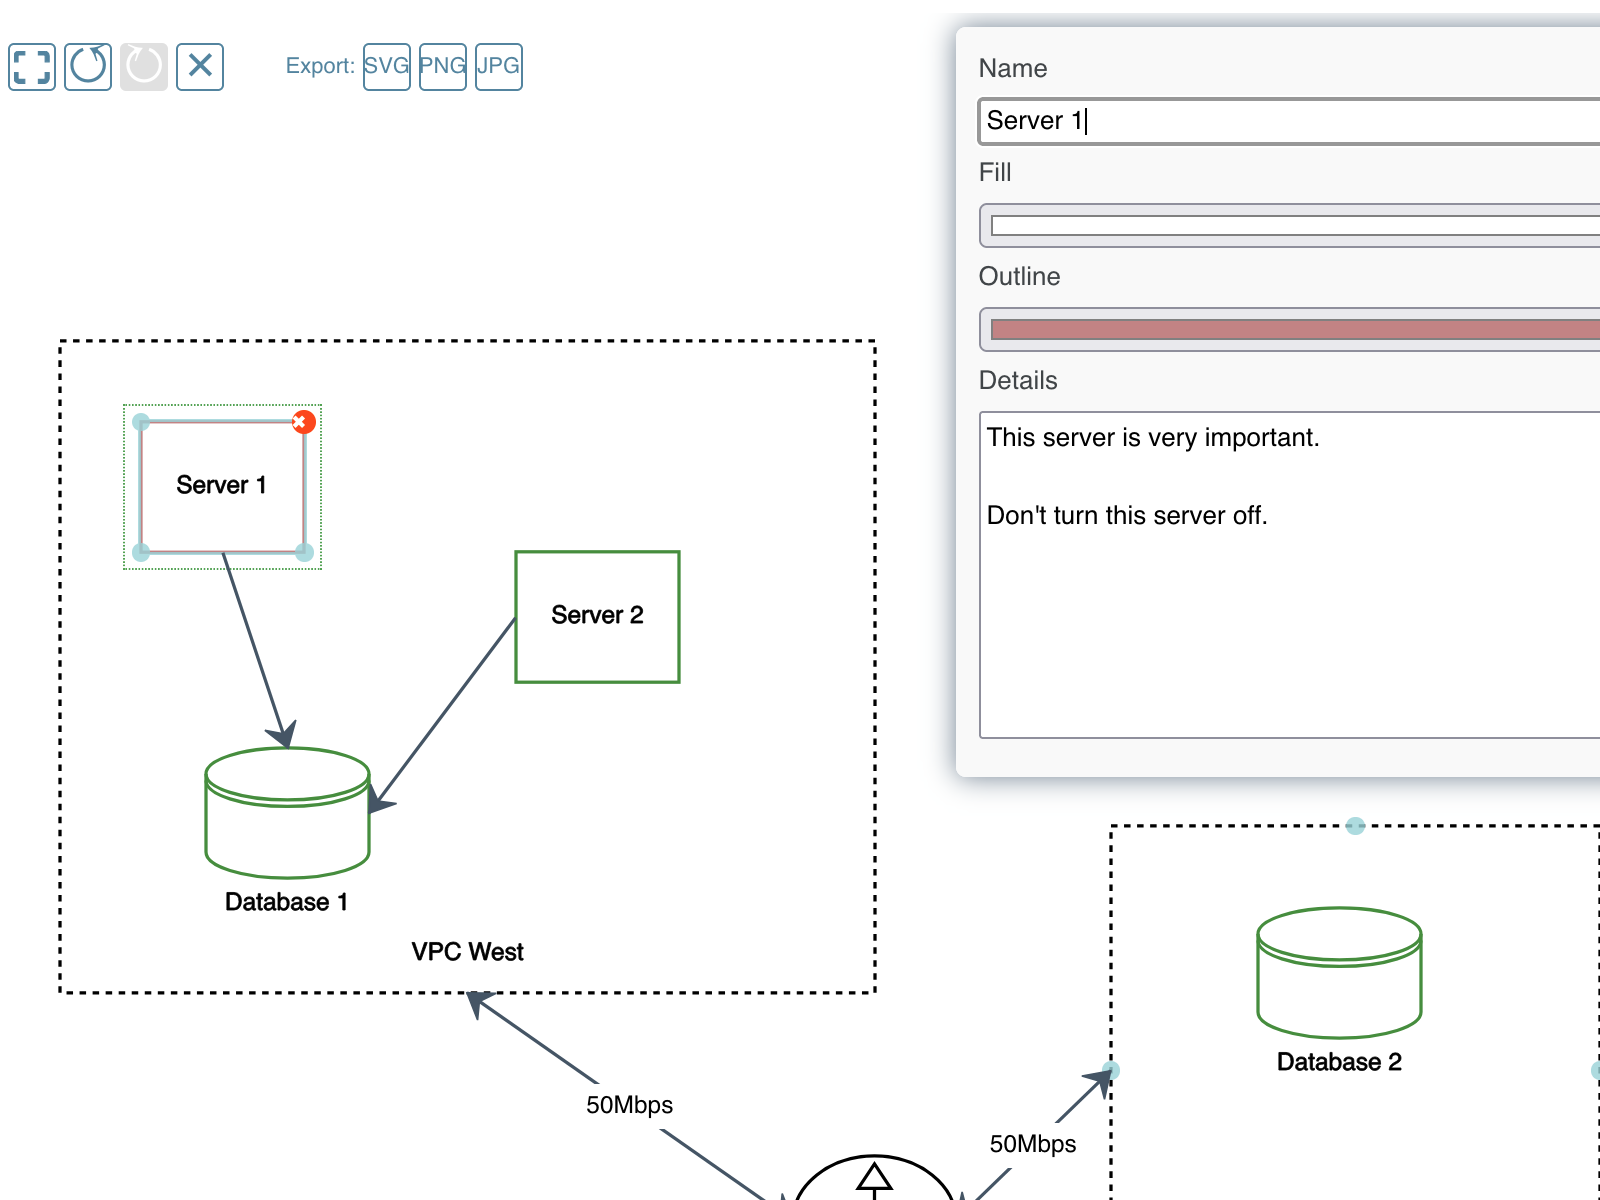The height and width of the screenshot is (1200, 1600).
Task: Click the fullscreen fit-to-view icon
Action: click(32, 67)
